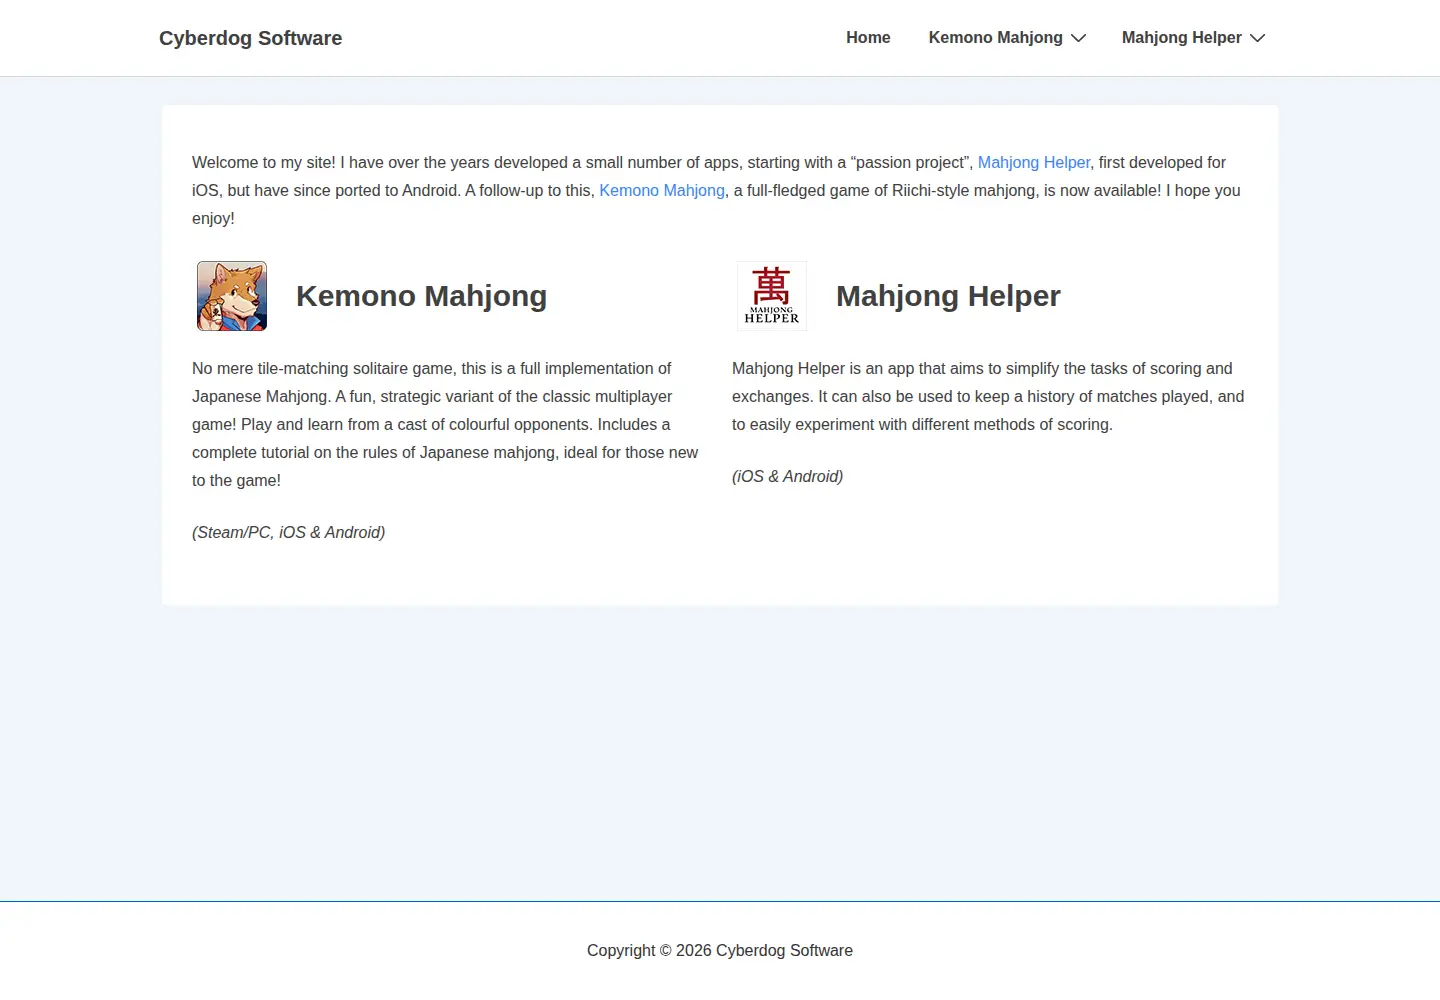Image resolution: width=1440 pixels, height=1000 pixels.
Task: Open the Mahjong Helper navigation menu label
Action: click(x=1181, y=38)
